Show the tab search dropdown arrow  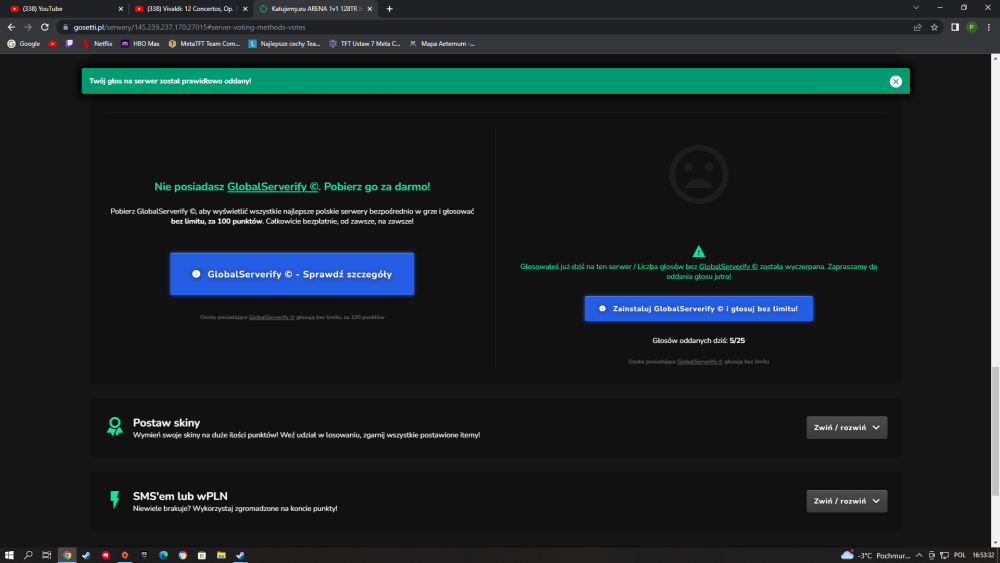pos(916,8)
